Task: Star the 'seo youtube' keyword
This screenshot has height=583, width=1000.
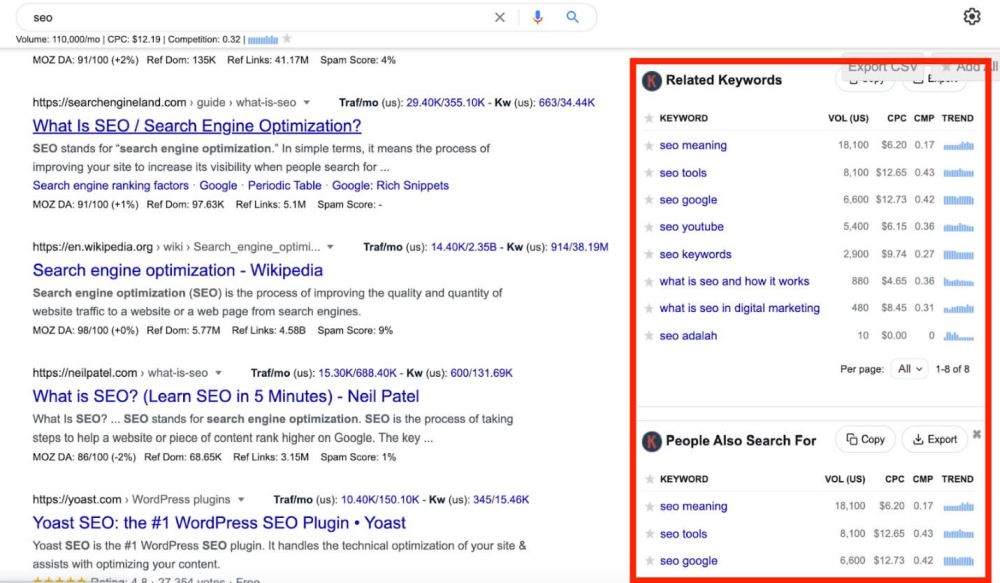Action: 649,227
